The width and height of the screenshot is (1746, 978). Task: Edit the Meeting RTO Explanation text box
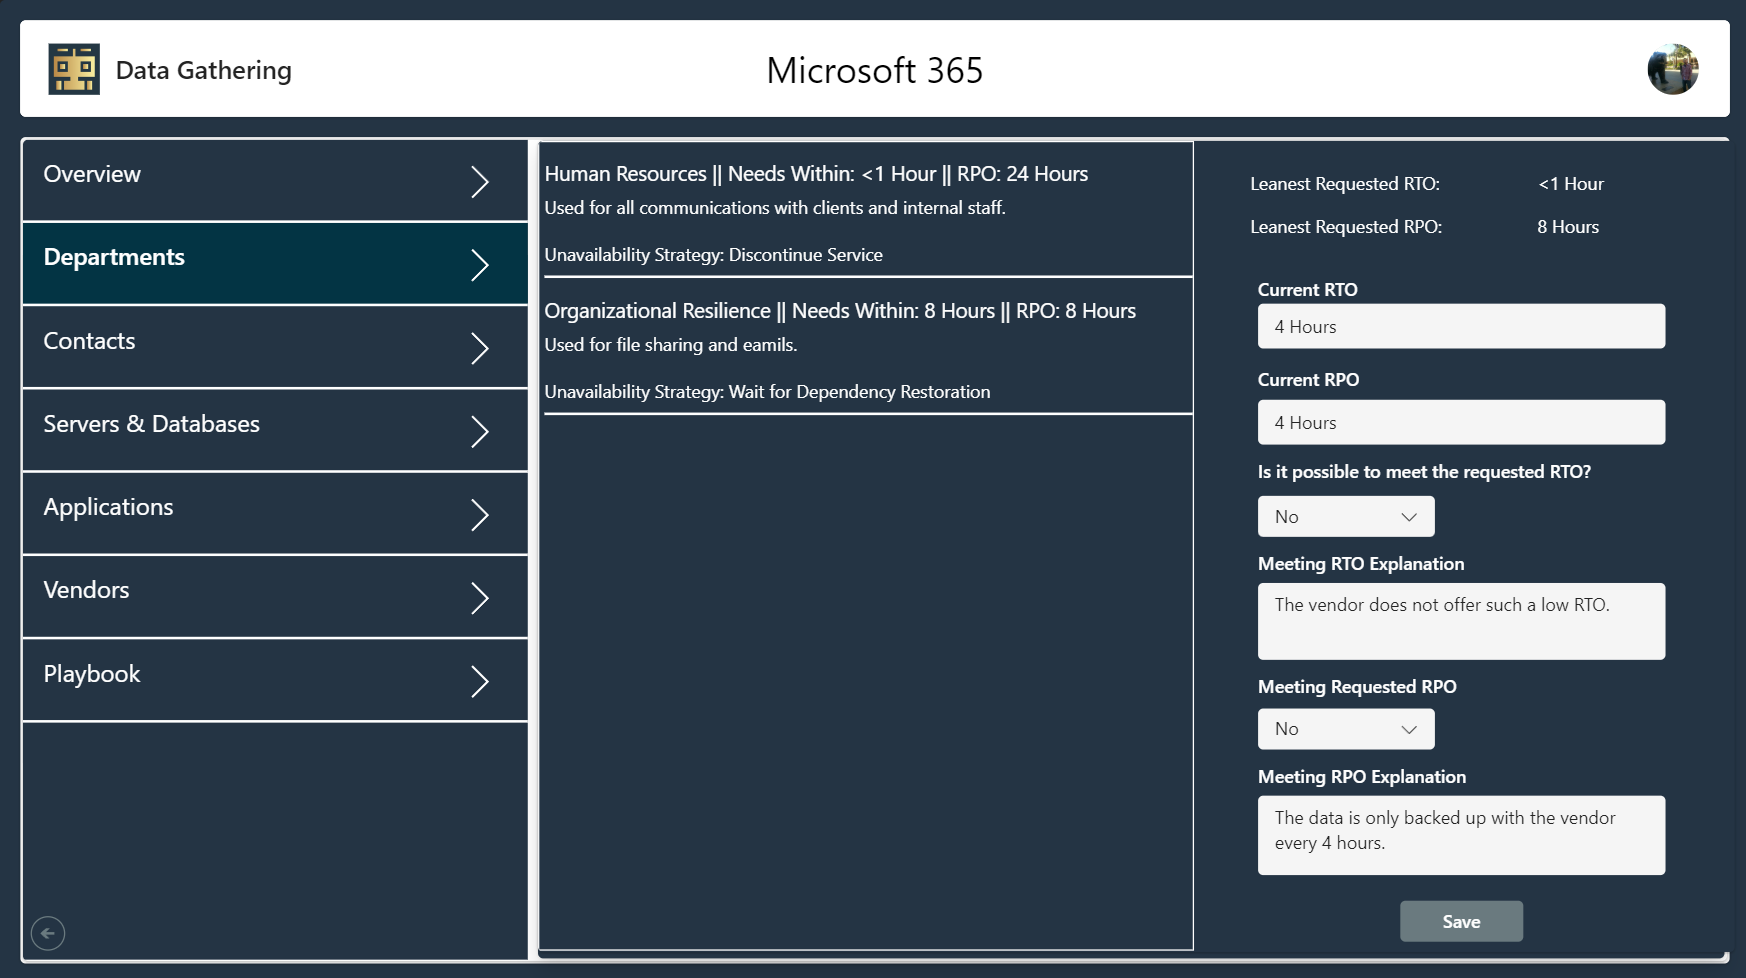point(1461,621)
